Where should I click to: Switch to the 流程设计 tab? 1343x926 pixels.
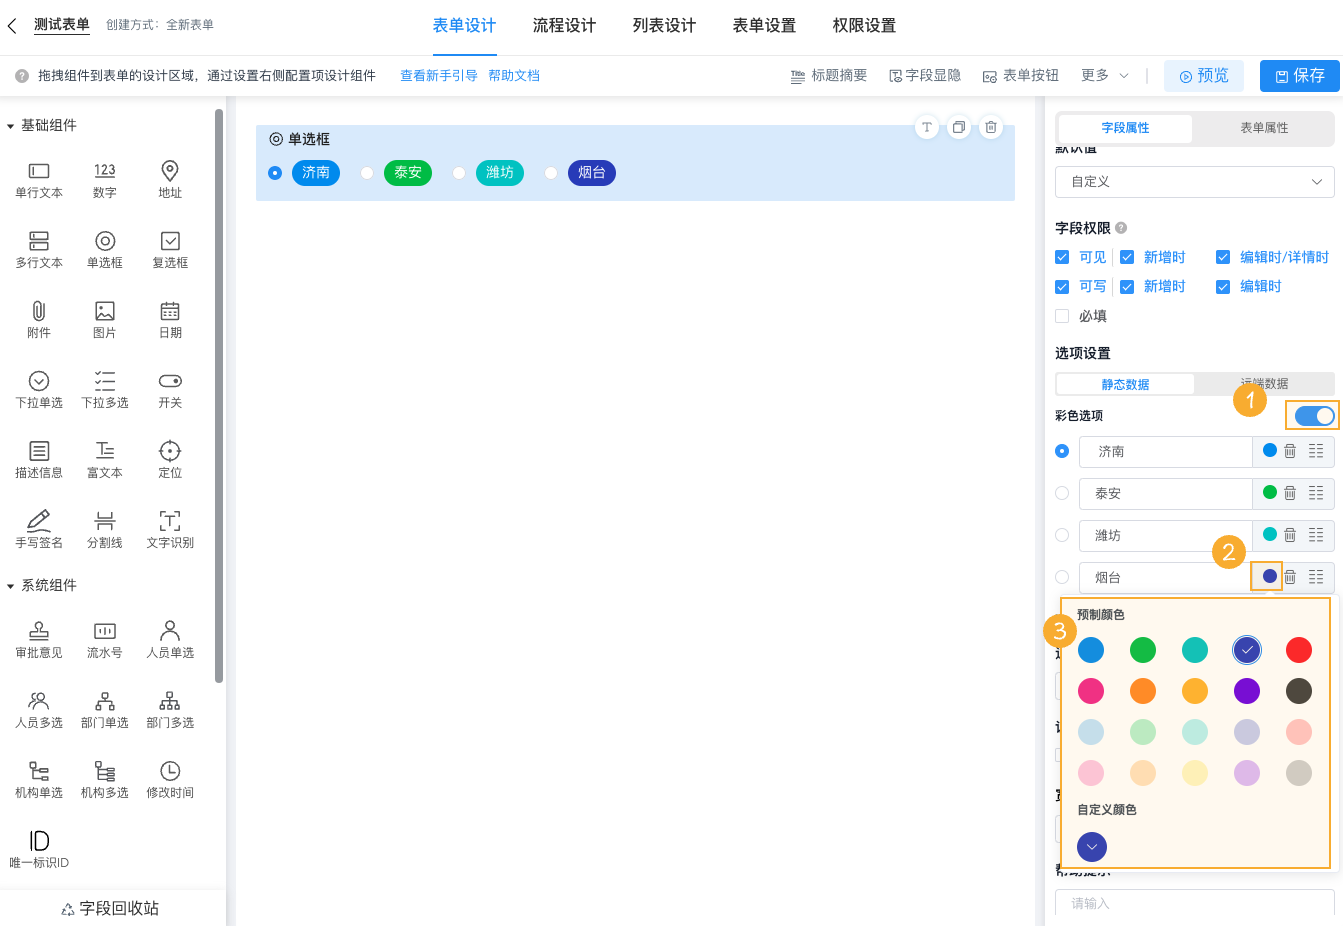pos(564,25)
